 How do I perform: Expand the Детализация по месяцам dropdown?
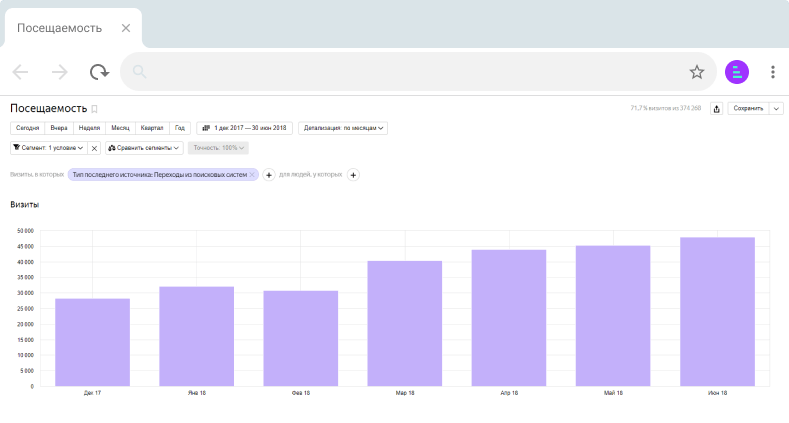[343, 128]
